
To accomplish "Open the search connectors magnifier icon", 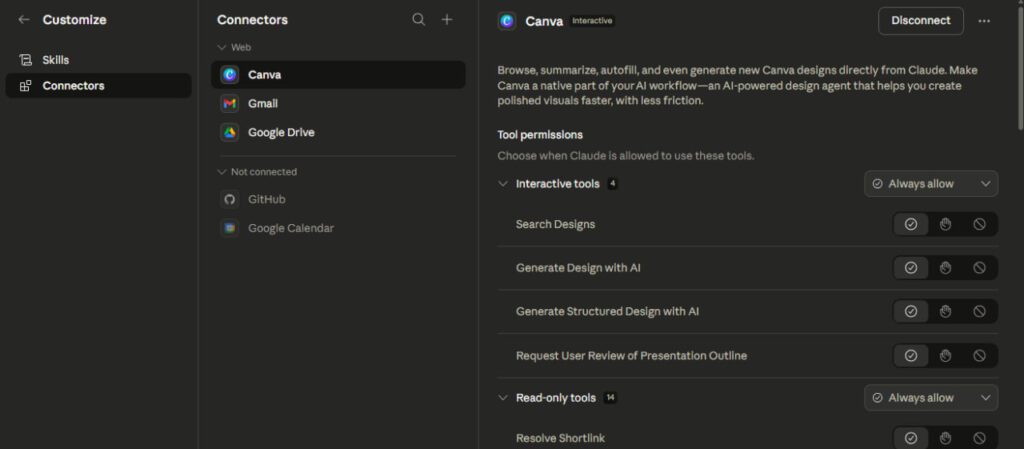I will (419, 20).
